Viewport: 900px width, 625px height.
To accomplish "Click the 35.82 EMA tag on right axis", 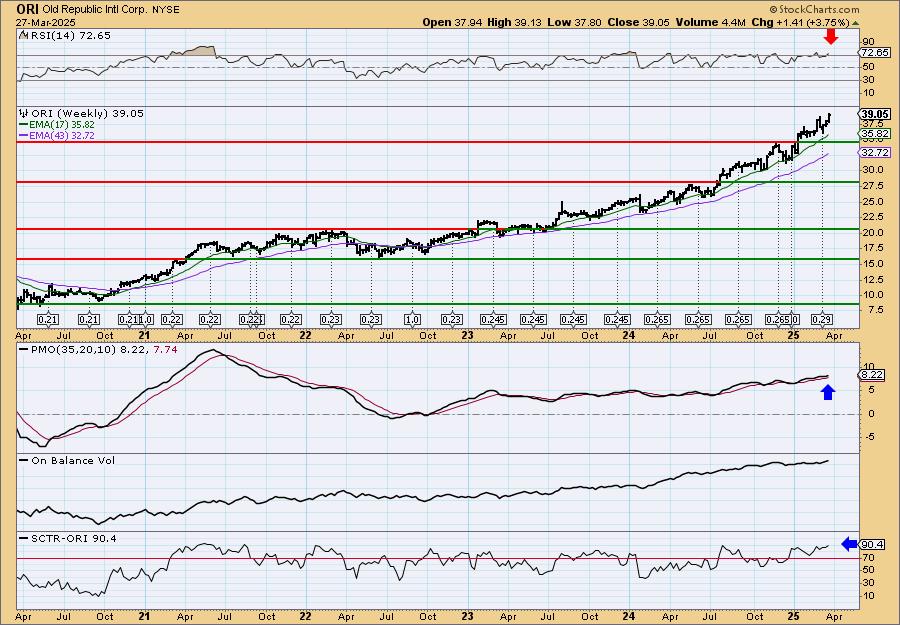I will click(876, 134).
